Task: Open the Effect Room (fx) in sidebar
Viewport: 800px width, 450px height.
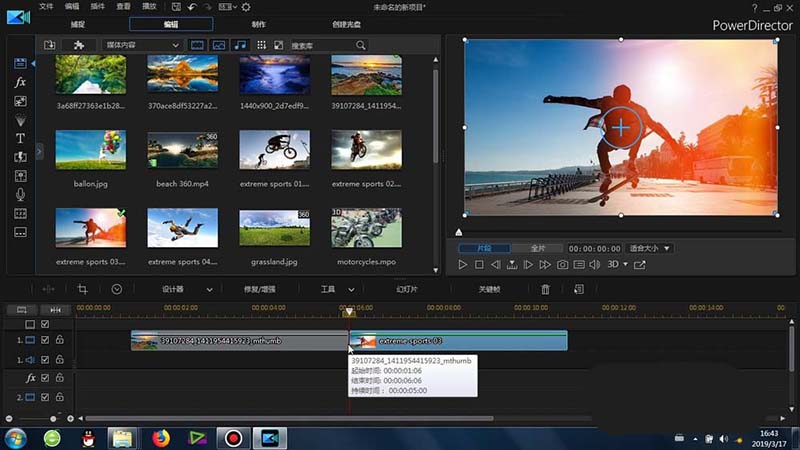Action: click(x=20, y=82)
